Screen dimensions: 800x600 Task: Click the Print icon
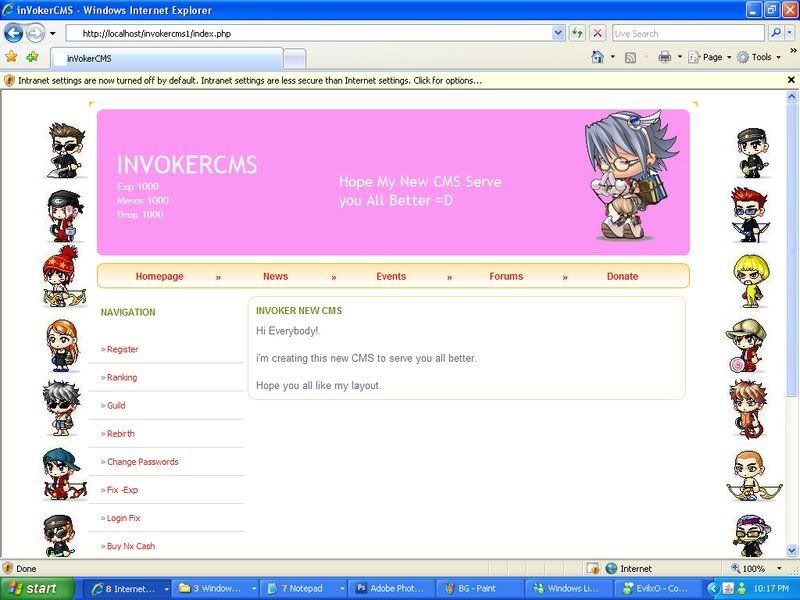[664, 57]
